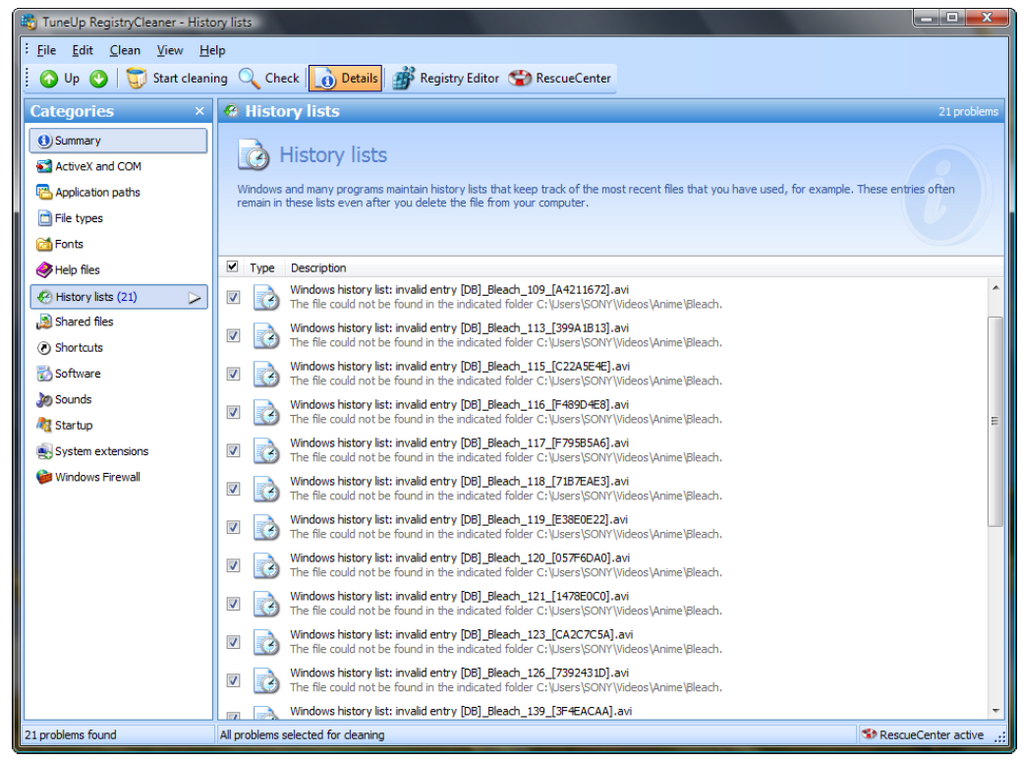The height and width of the screenshot is (760, 1023).
Task: Toggle the select-all checkbox in list header
Action: click(232, 266)
